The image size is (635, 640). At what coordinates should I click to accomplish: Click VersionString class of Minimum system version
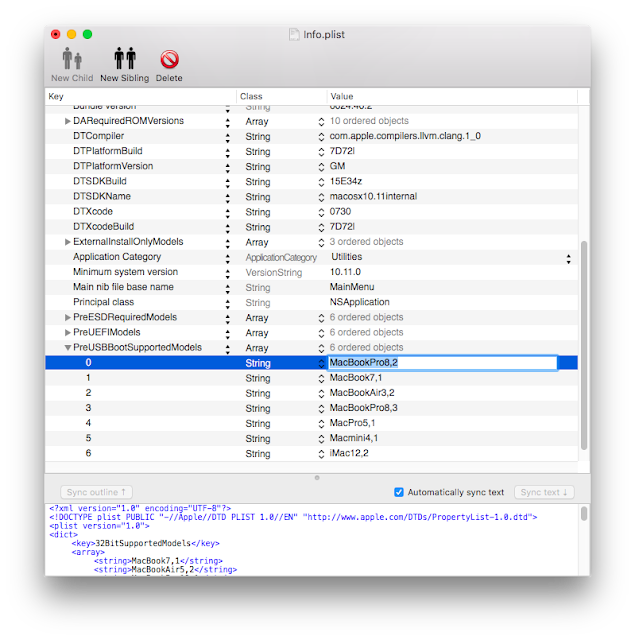pyautogui.click(x=274, y=273)
